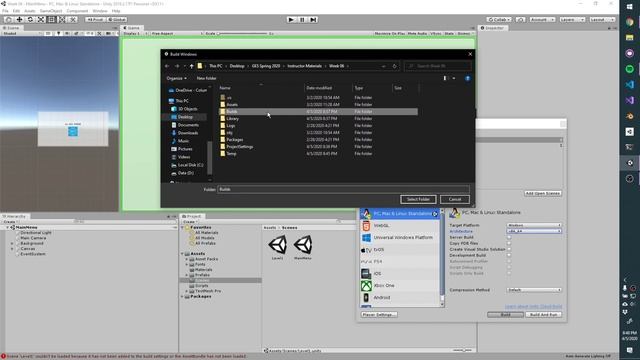Click the Select Folder button
The image size is (640, 360).
[x=418, y=199]
